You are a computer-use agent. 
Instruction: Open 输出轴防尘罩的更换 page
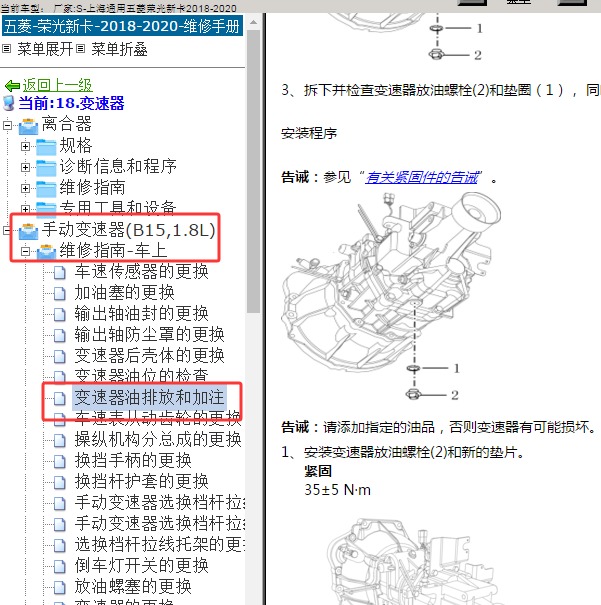pos(150,334)
